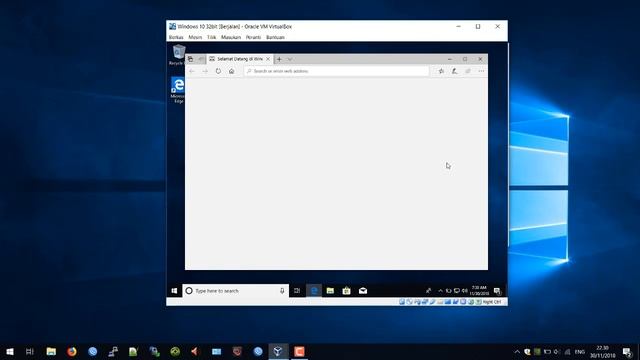Open the guest VM Start menu
Image resolution: width=640 pixels, height=360 pixels.
point(174,291)
